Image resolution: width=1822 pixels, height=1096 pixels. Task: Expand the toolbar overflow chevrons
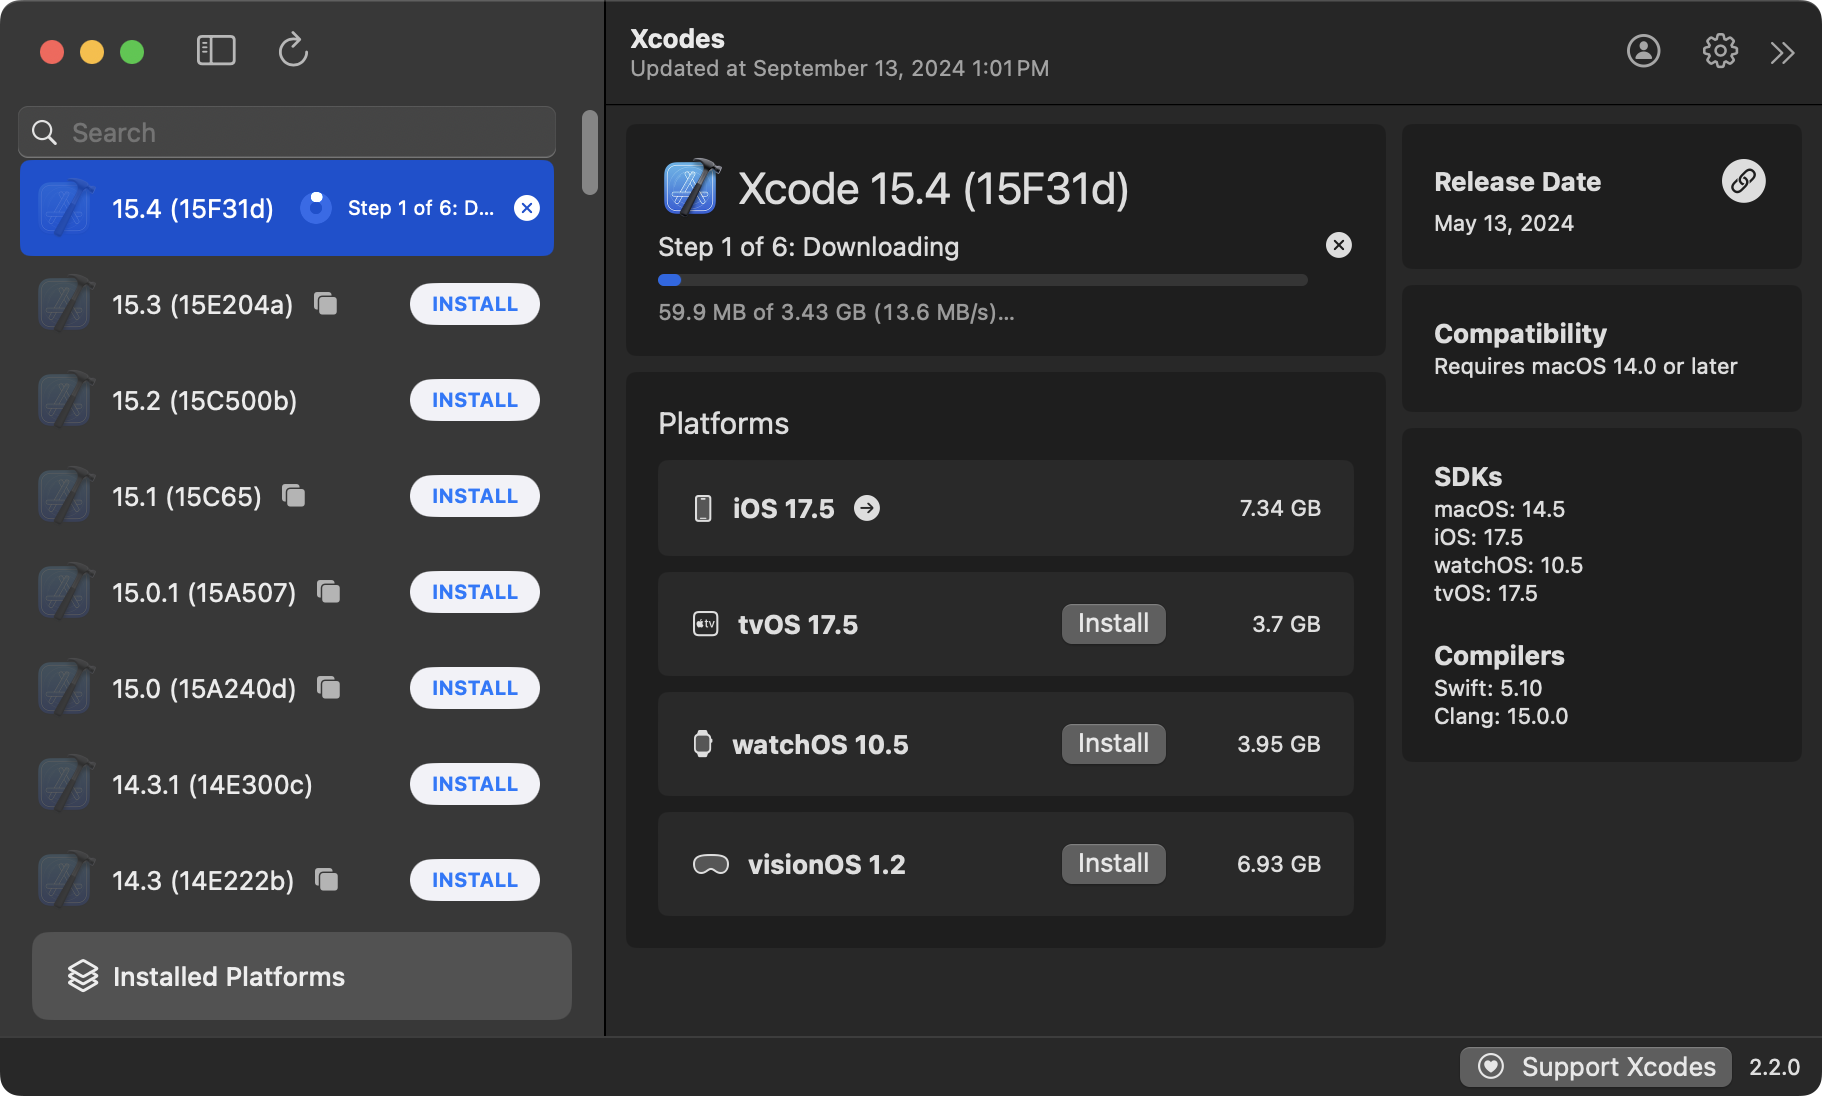pos(1782,53)
